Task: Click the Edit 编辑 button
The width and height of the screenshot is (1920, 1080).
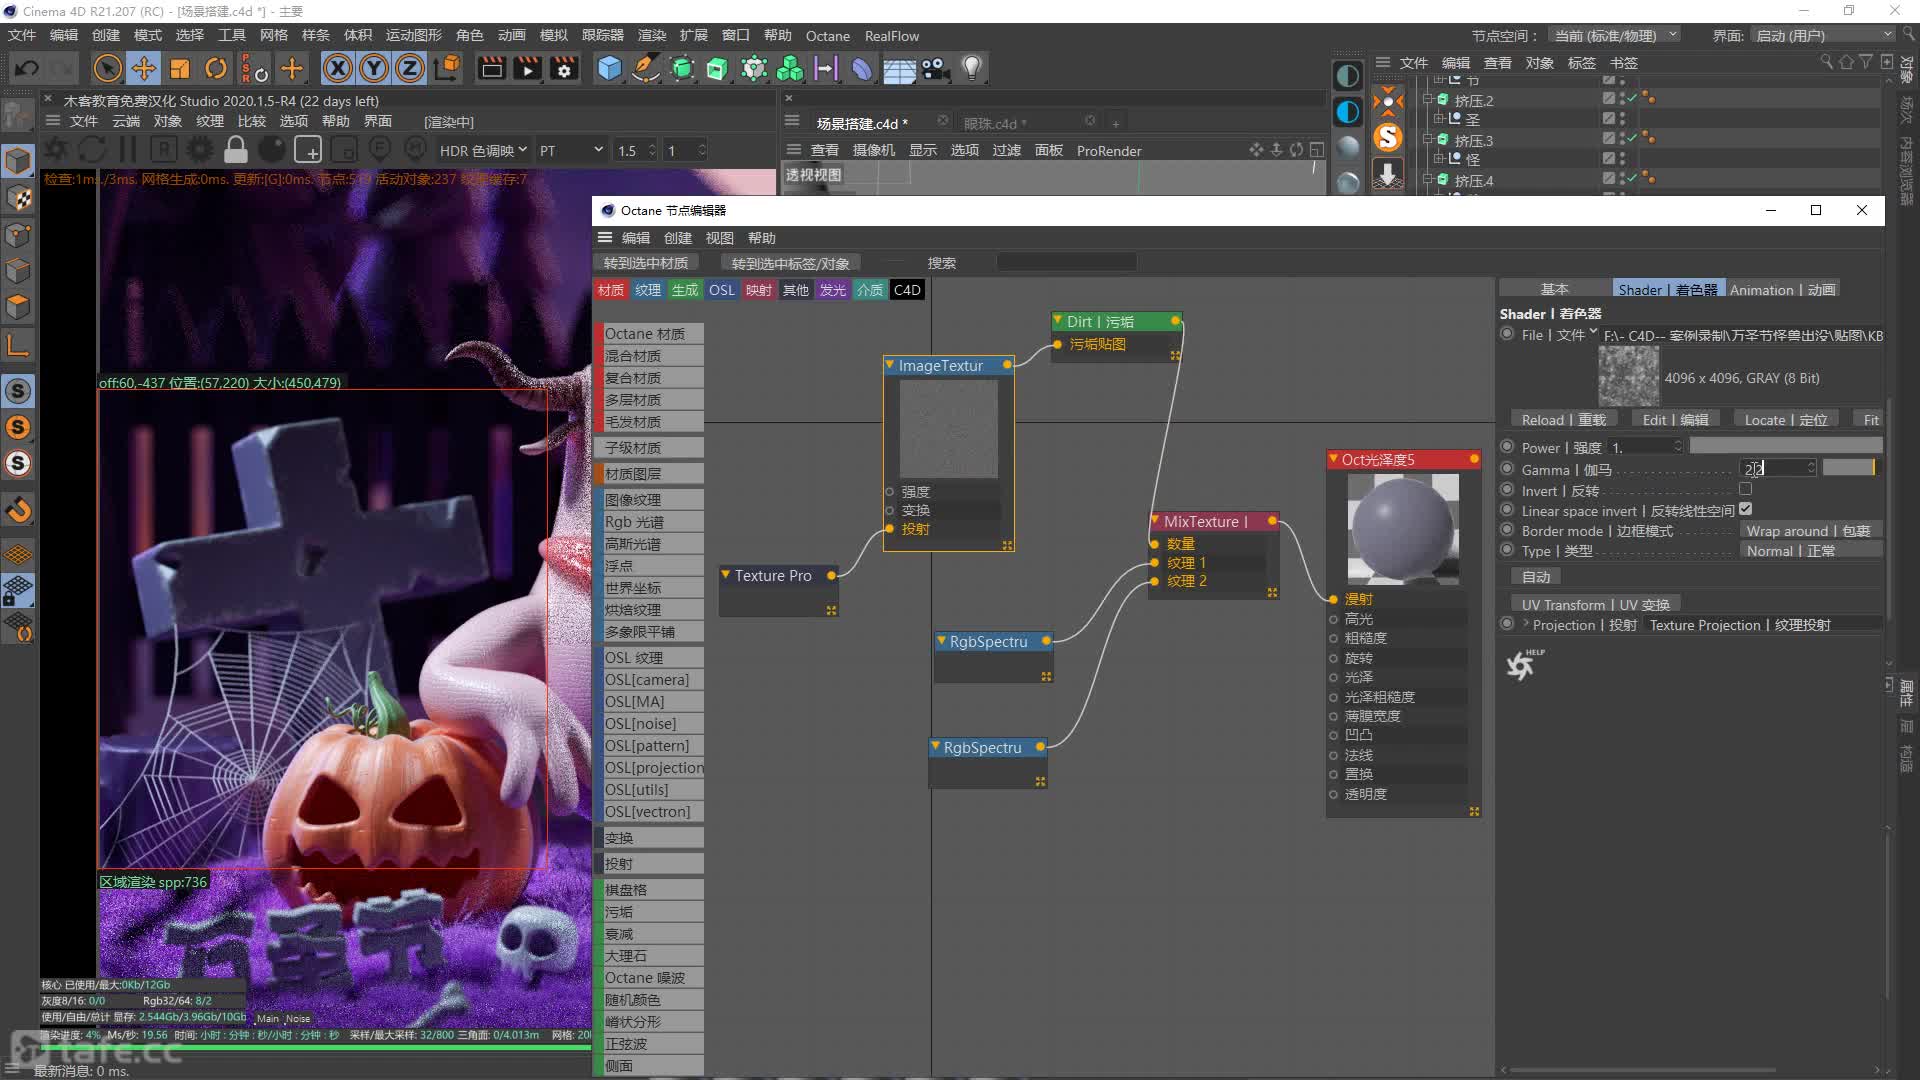Action: tap(1675, 420)
